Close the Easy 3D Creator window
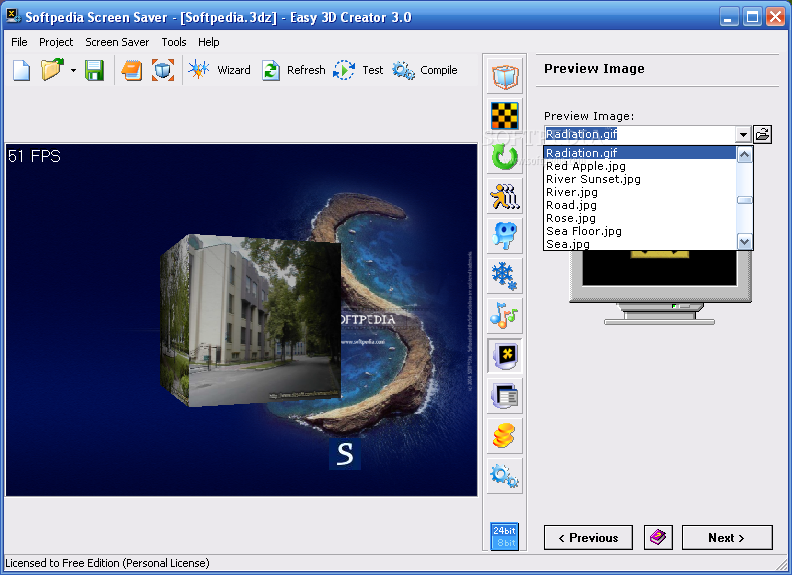This screenshot has width=792, height=575. 775,17
